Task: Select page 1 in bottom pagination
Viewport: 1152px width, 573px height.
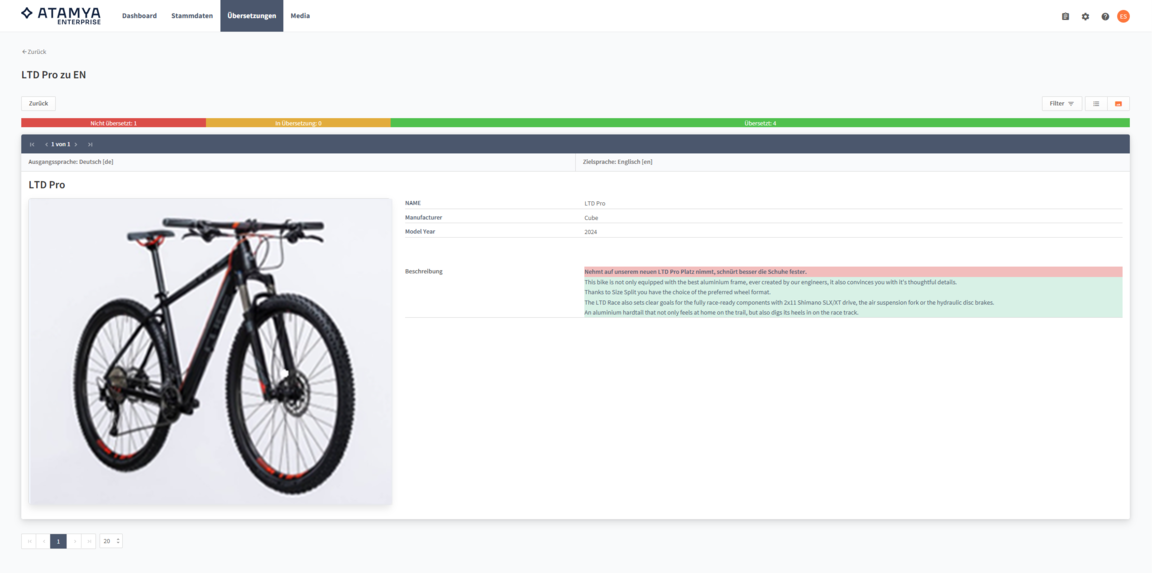Action: [x=59, y=541]
